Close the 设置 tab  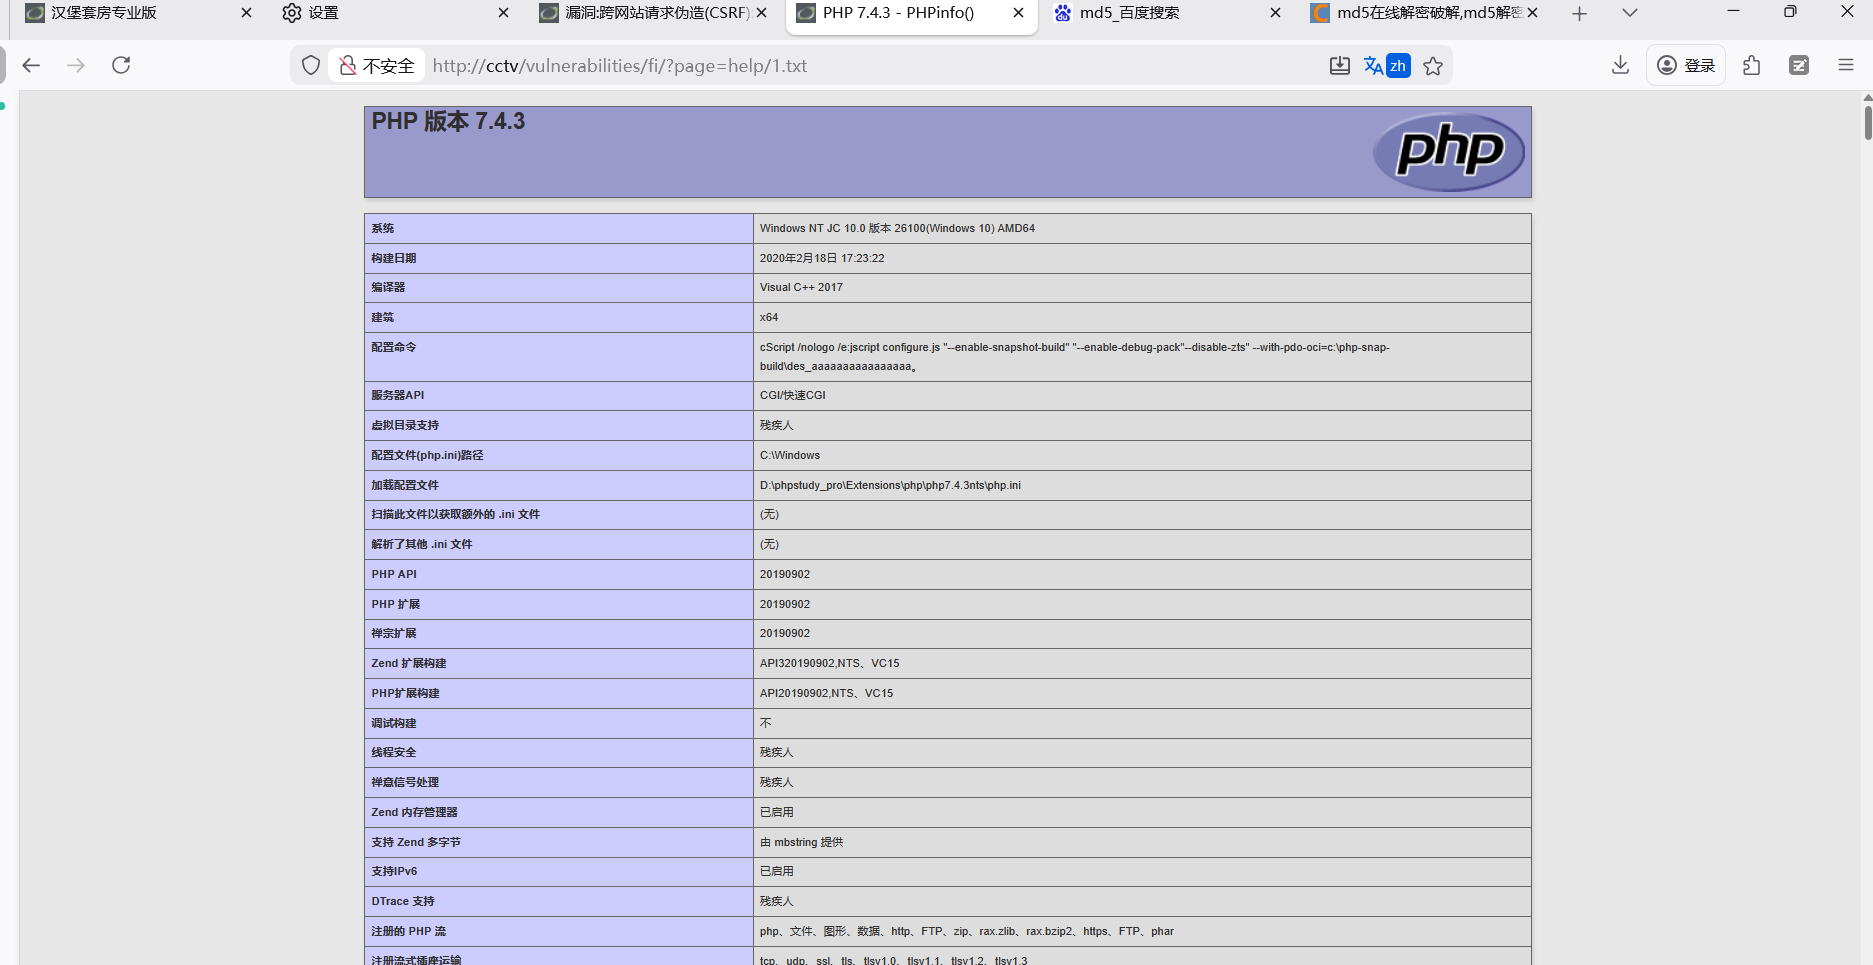[x=503, y=13]
